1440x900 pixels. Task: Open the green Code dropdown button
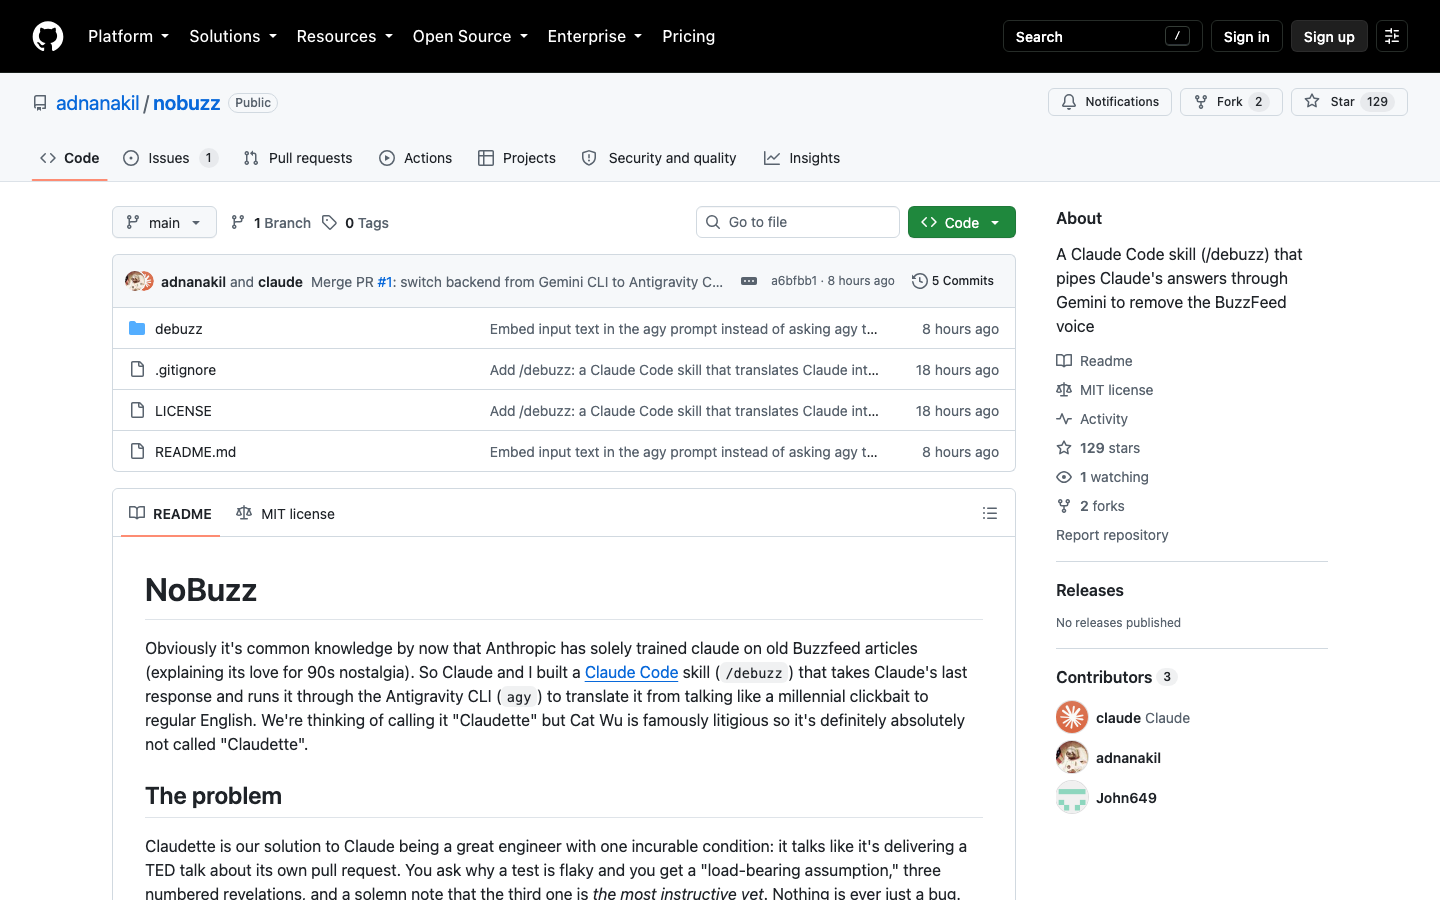click(962, 222)
